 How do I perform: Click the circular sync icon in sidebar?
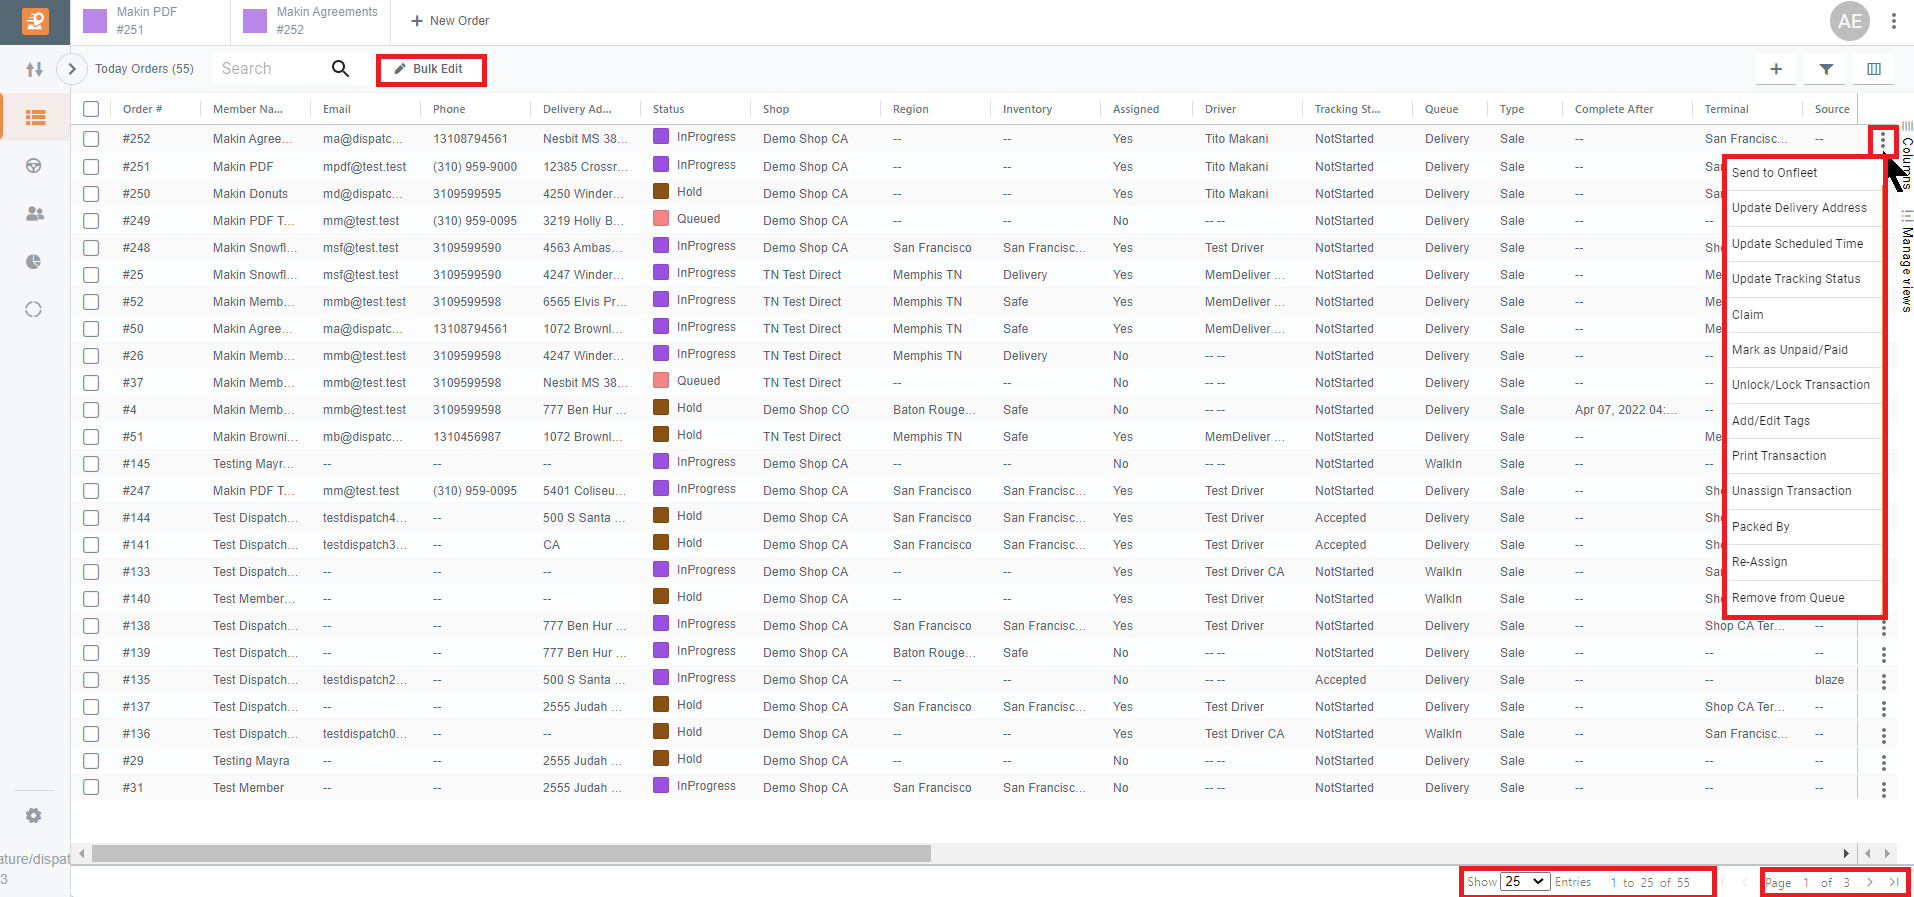(34, 310)
